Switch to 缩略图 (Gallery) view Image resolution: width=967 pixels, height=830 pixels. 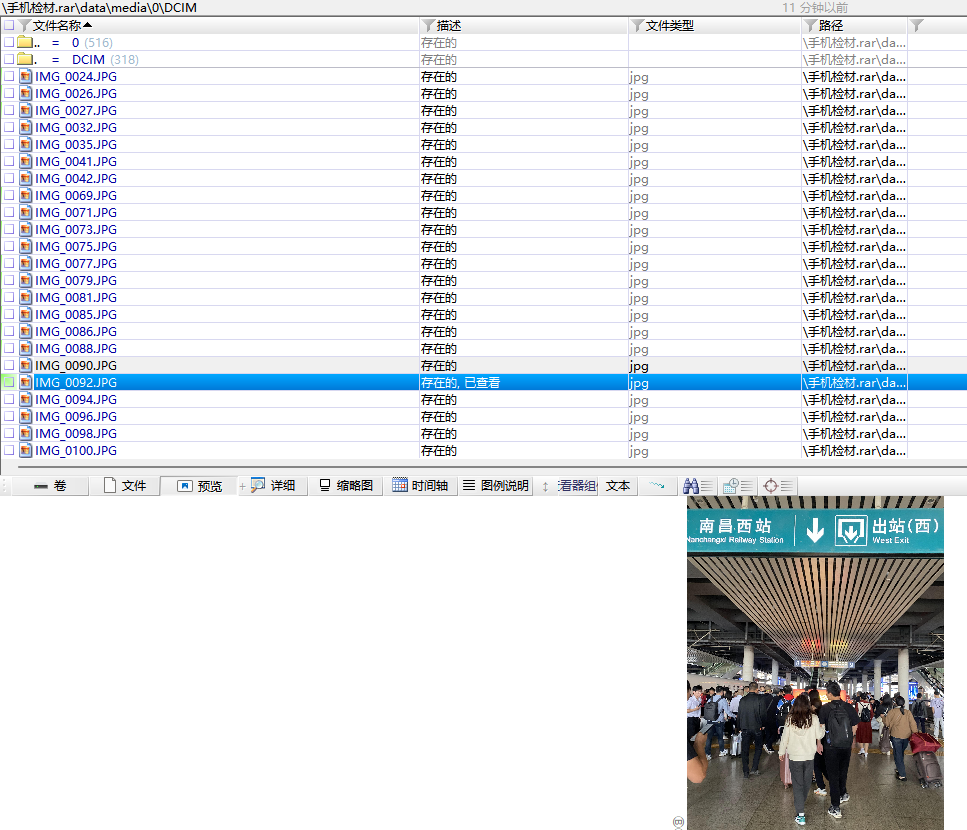pos(346,486)
